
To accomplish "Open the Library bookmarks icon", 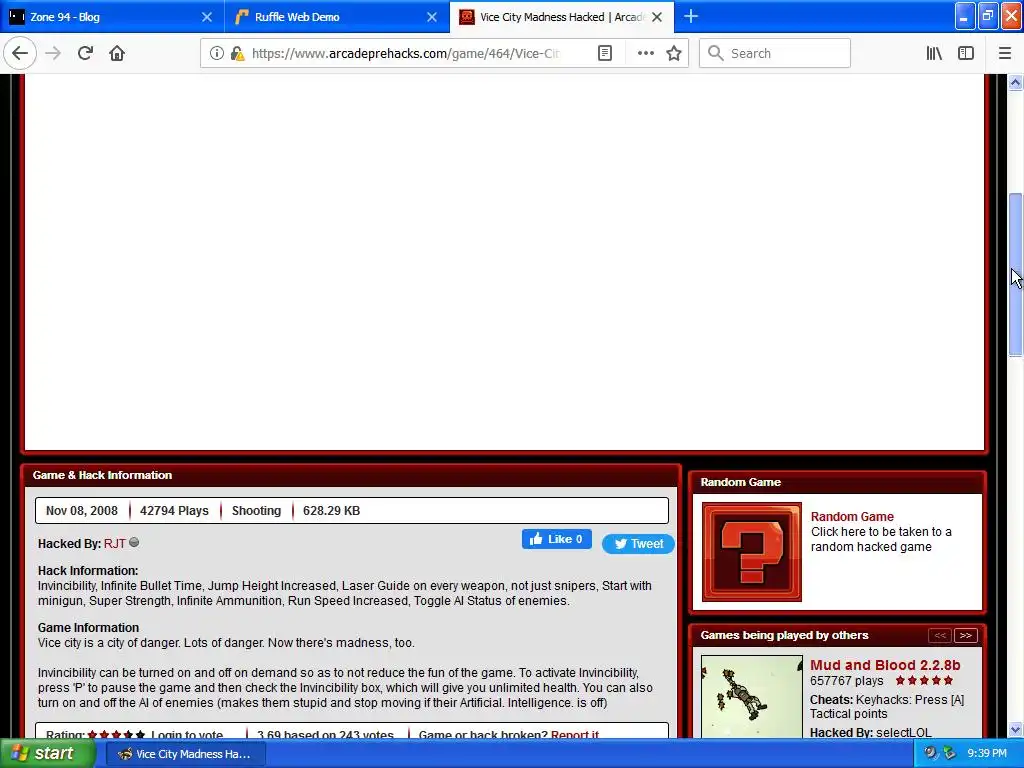I will [x=934, y=53].
